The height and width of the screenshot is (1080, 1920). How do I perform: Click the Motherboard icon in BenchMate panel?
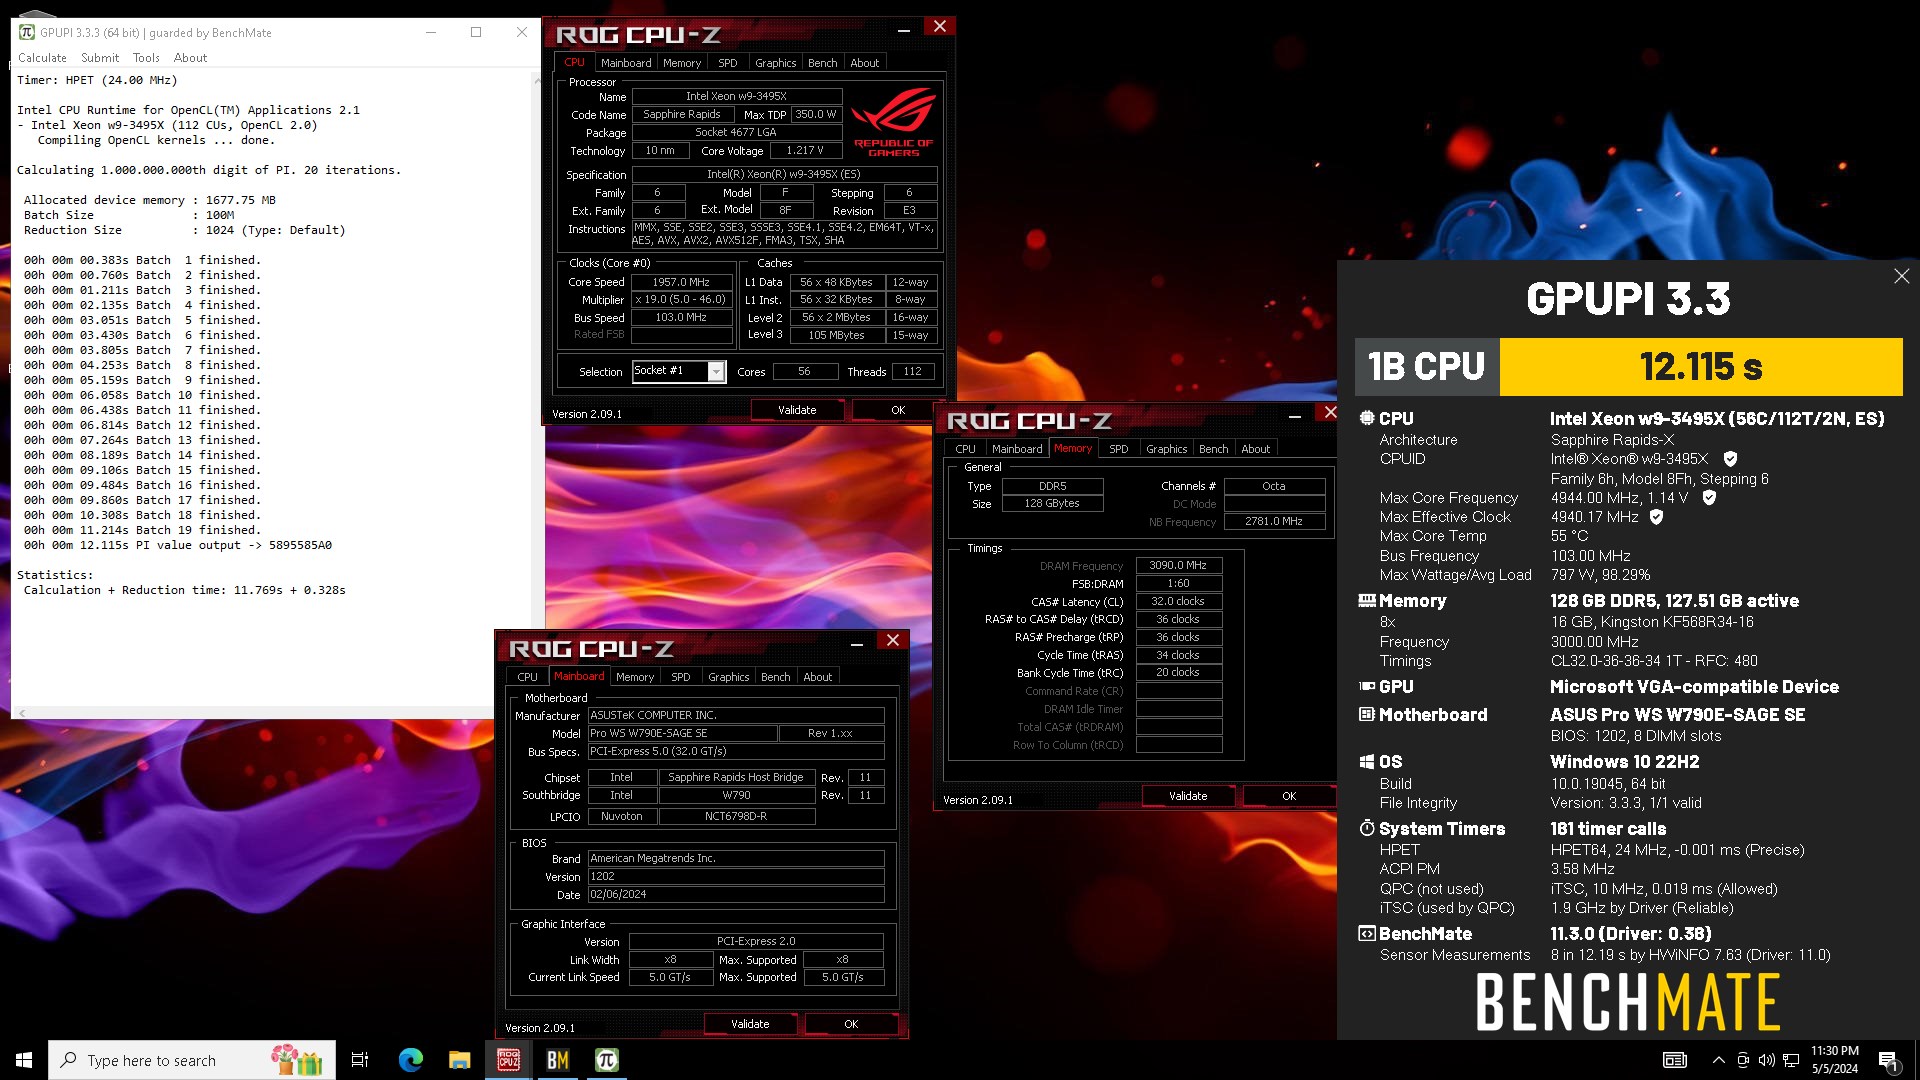[1367, 714]
